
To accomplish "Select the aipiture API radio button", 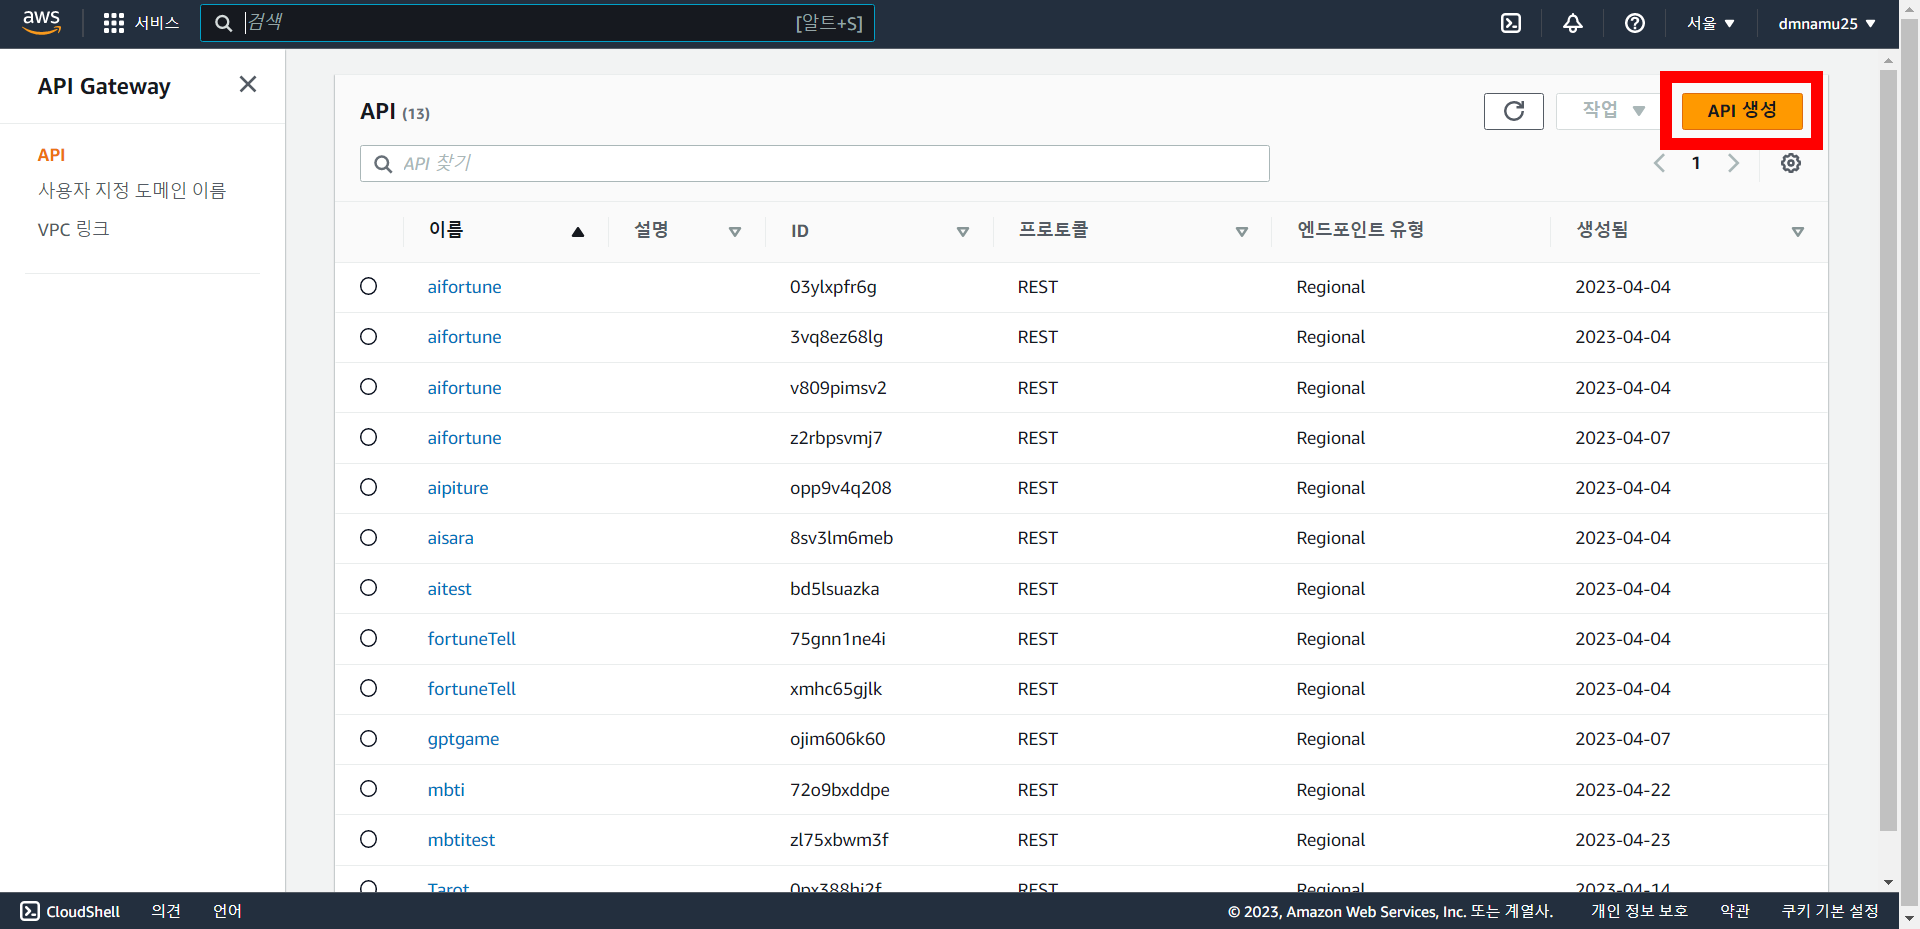I will 369,487.
